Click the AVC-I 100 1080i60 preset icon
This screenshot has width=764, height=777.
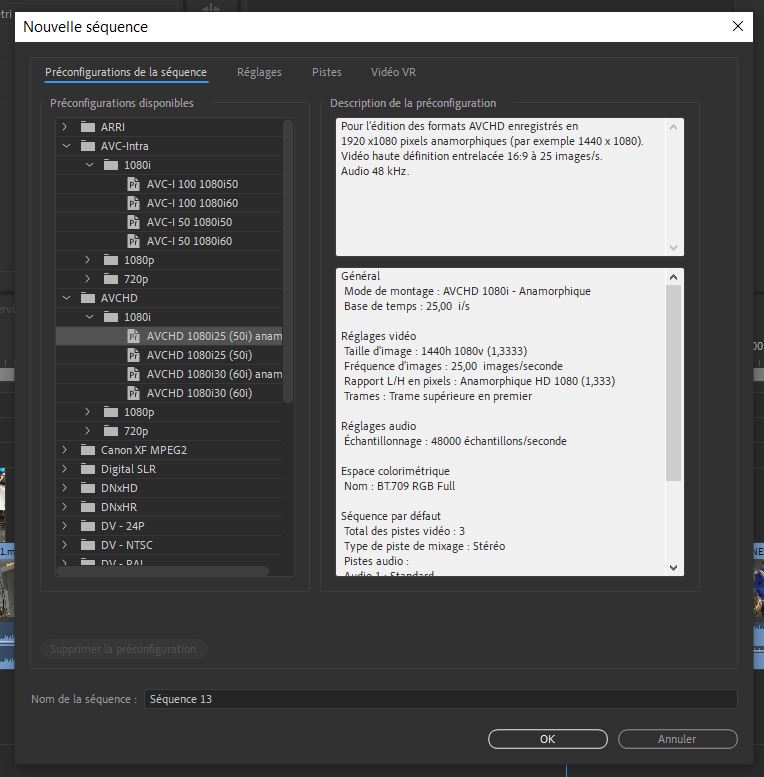point(134,203)
